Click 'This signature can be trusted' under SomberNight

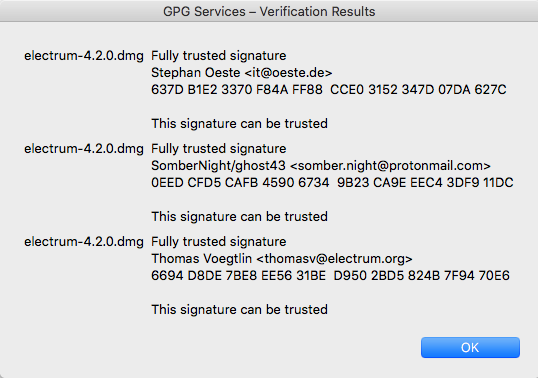click(239, 216)
